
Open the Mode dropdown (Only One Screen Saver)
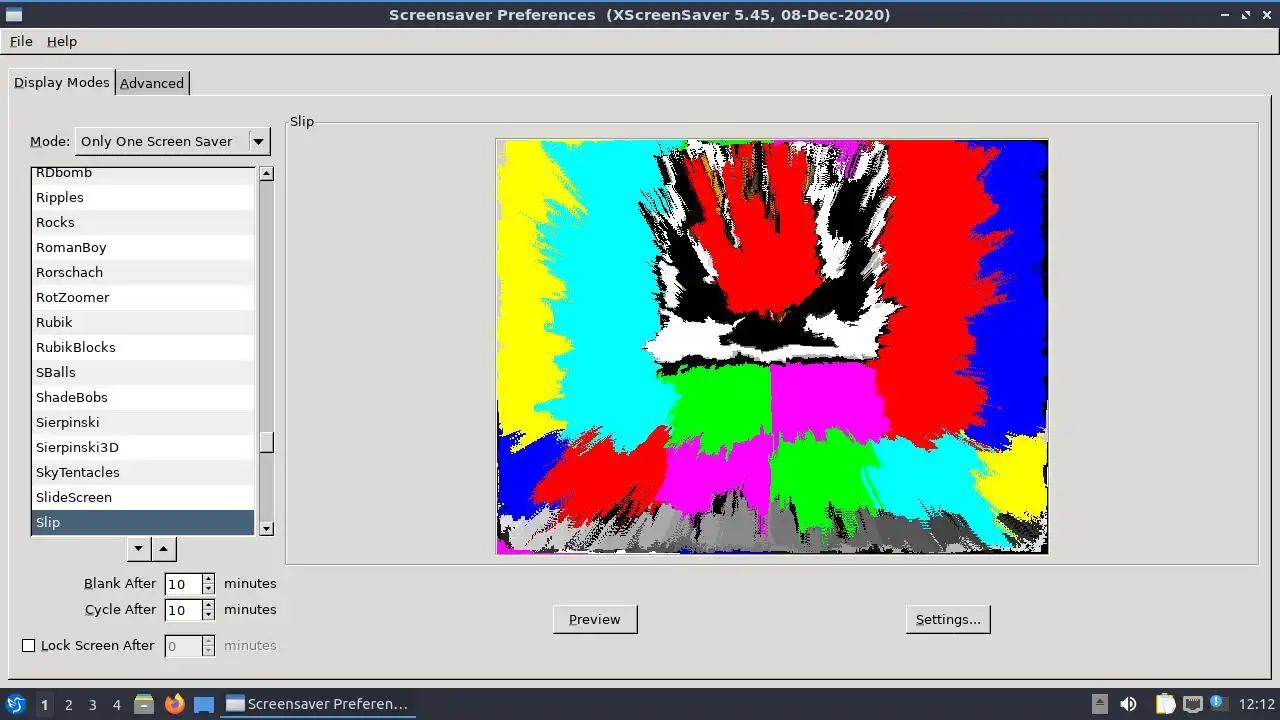pyautogui.click(x=172, y=141)
